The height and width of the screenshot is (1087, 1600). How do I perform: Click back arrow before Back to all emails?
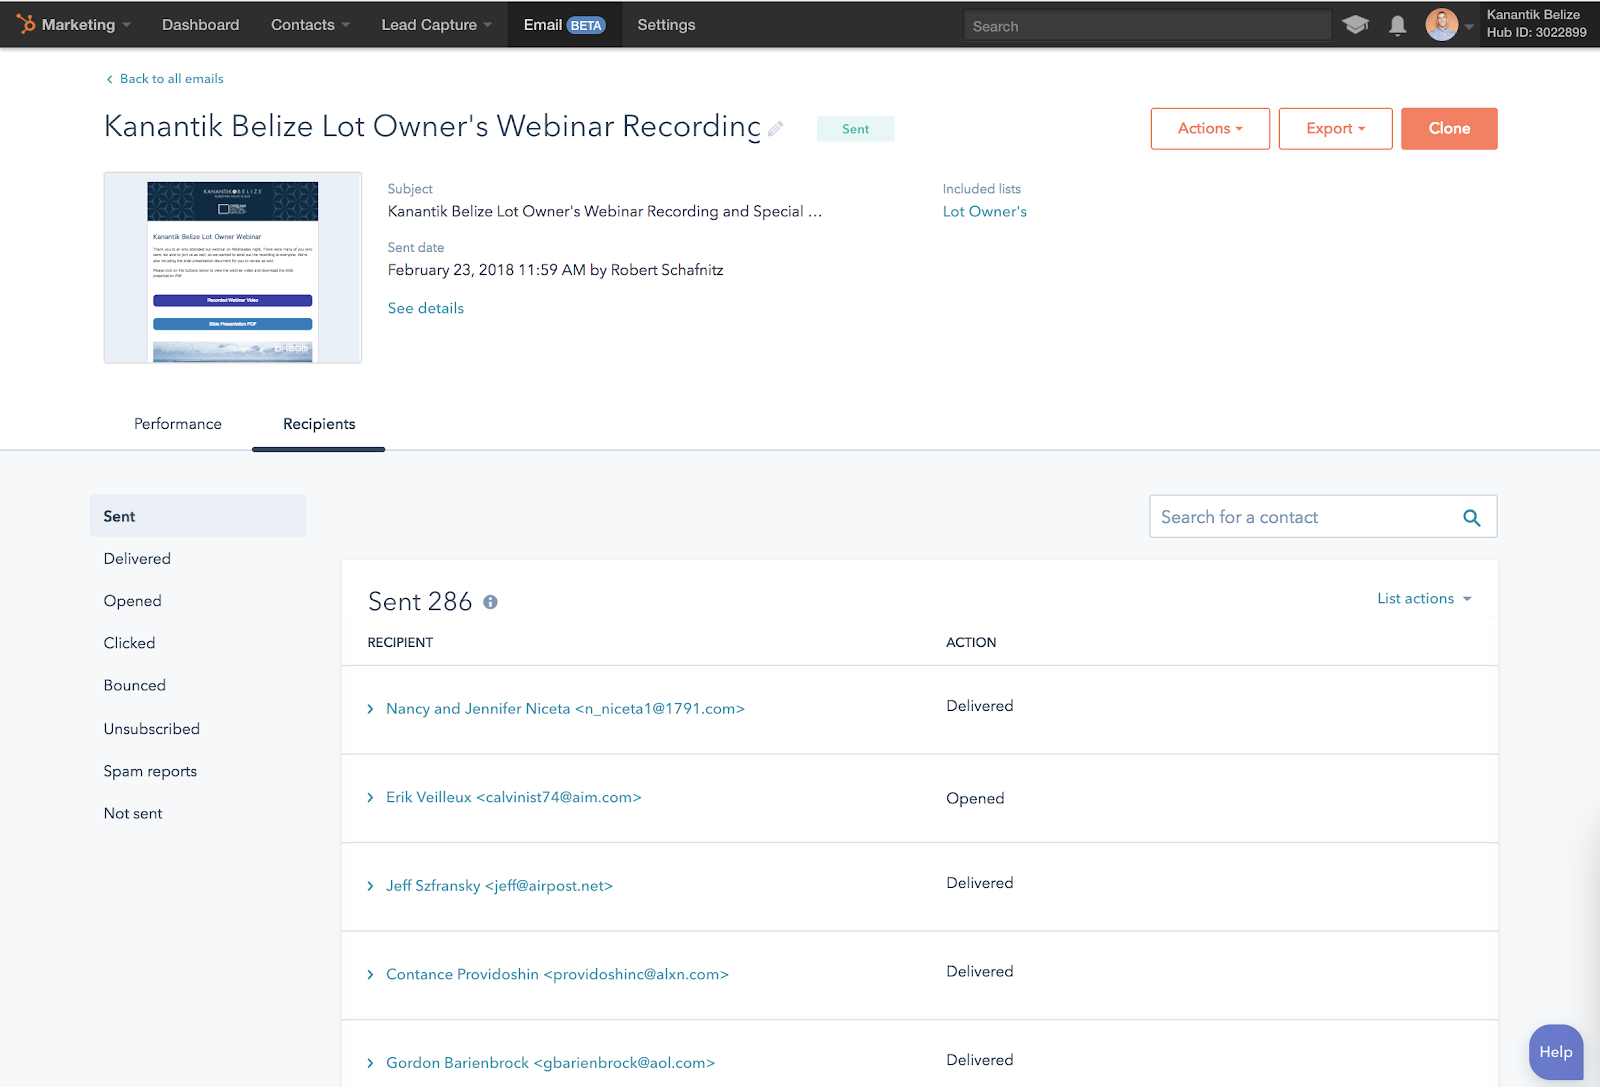[x=109, y=79]
